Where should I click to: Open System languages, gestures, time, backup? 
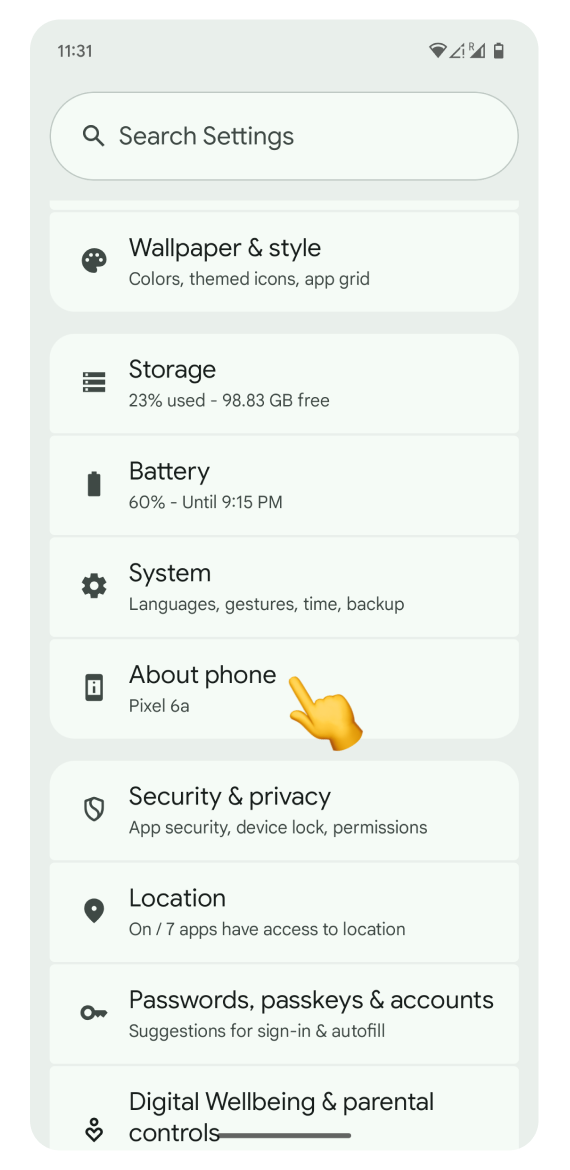pos(284,586)
